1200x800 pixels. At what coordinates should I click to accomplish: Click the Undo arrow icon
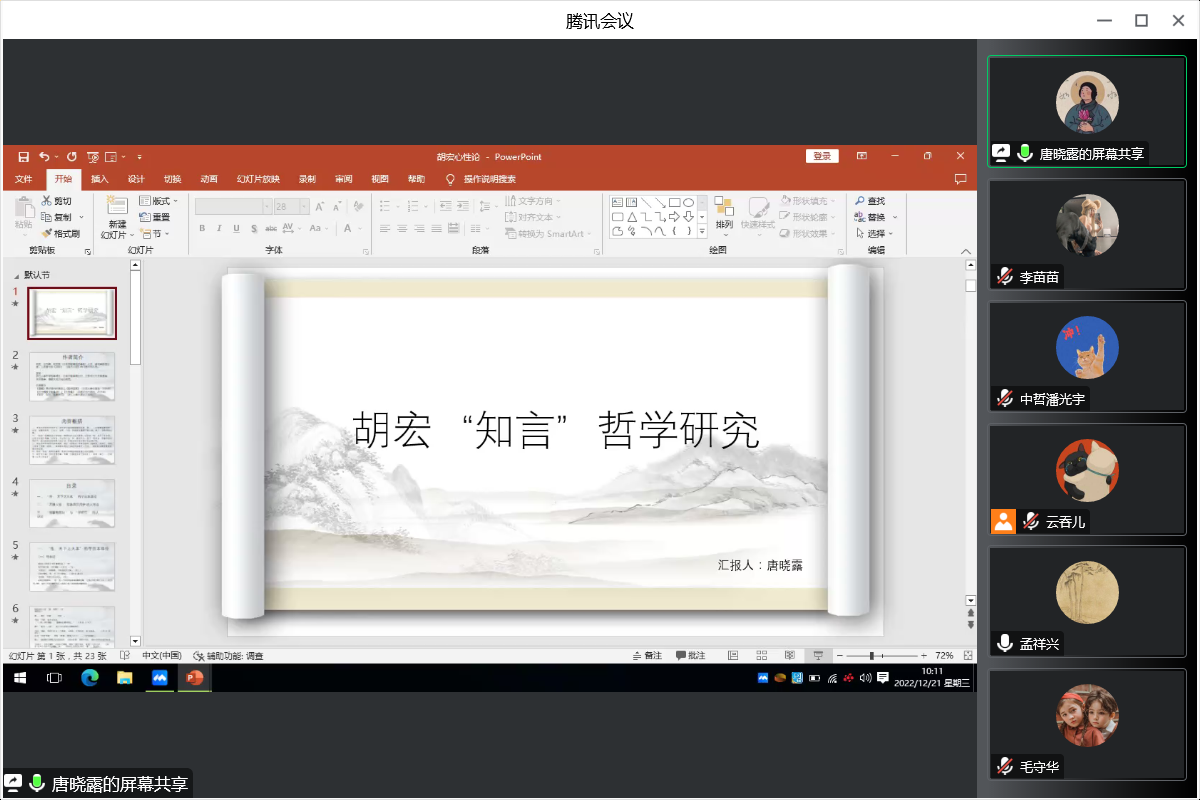[x=43, y=157]
